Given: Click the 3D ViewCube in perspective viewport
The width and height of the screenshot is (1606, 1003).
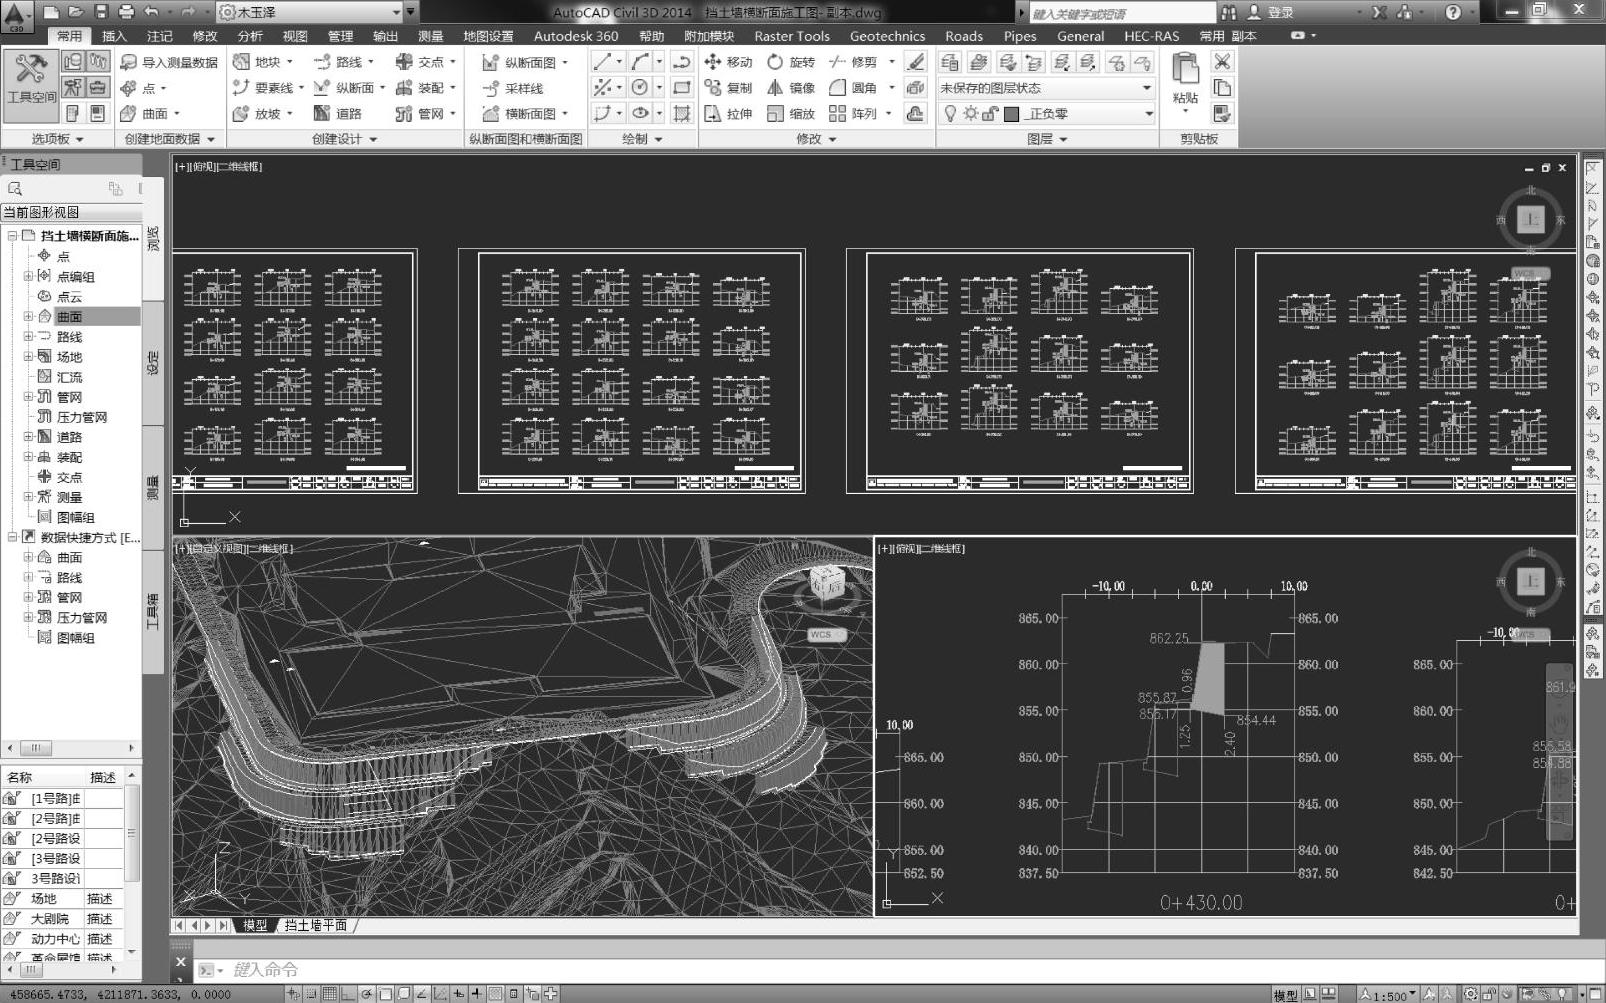Looking at the screenshot, I should click(x=827, y=581).
